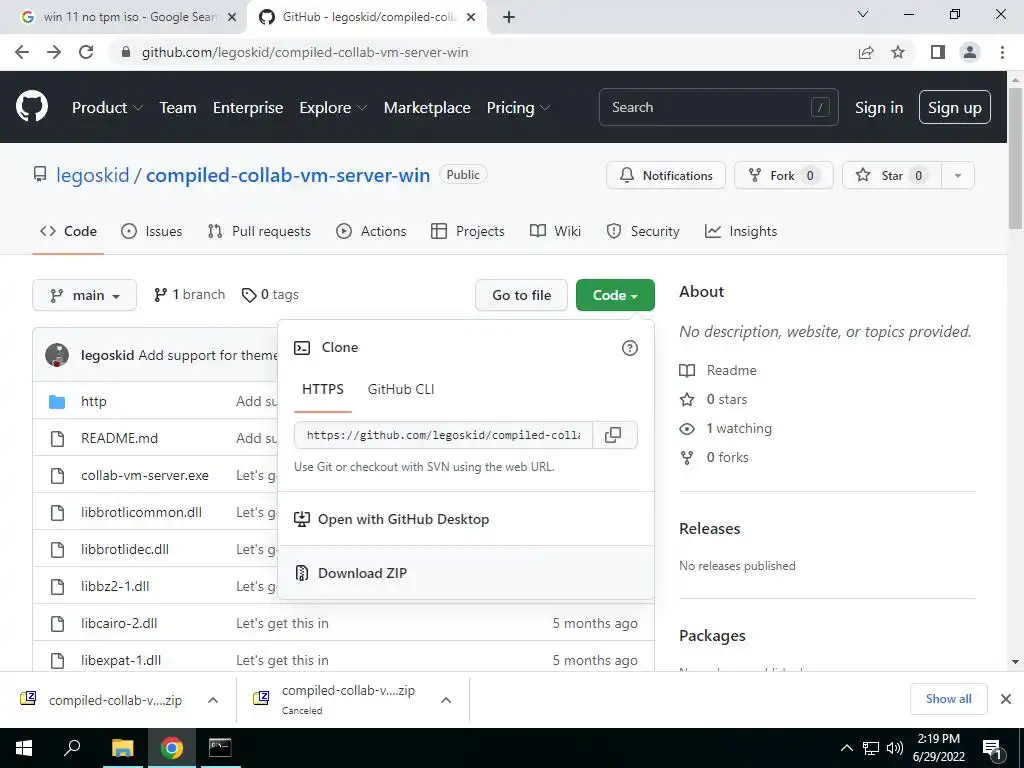
Task: Open Chrome profile avatar icon
Action: [970, 52]
